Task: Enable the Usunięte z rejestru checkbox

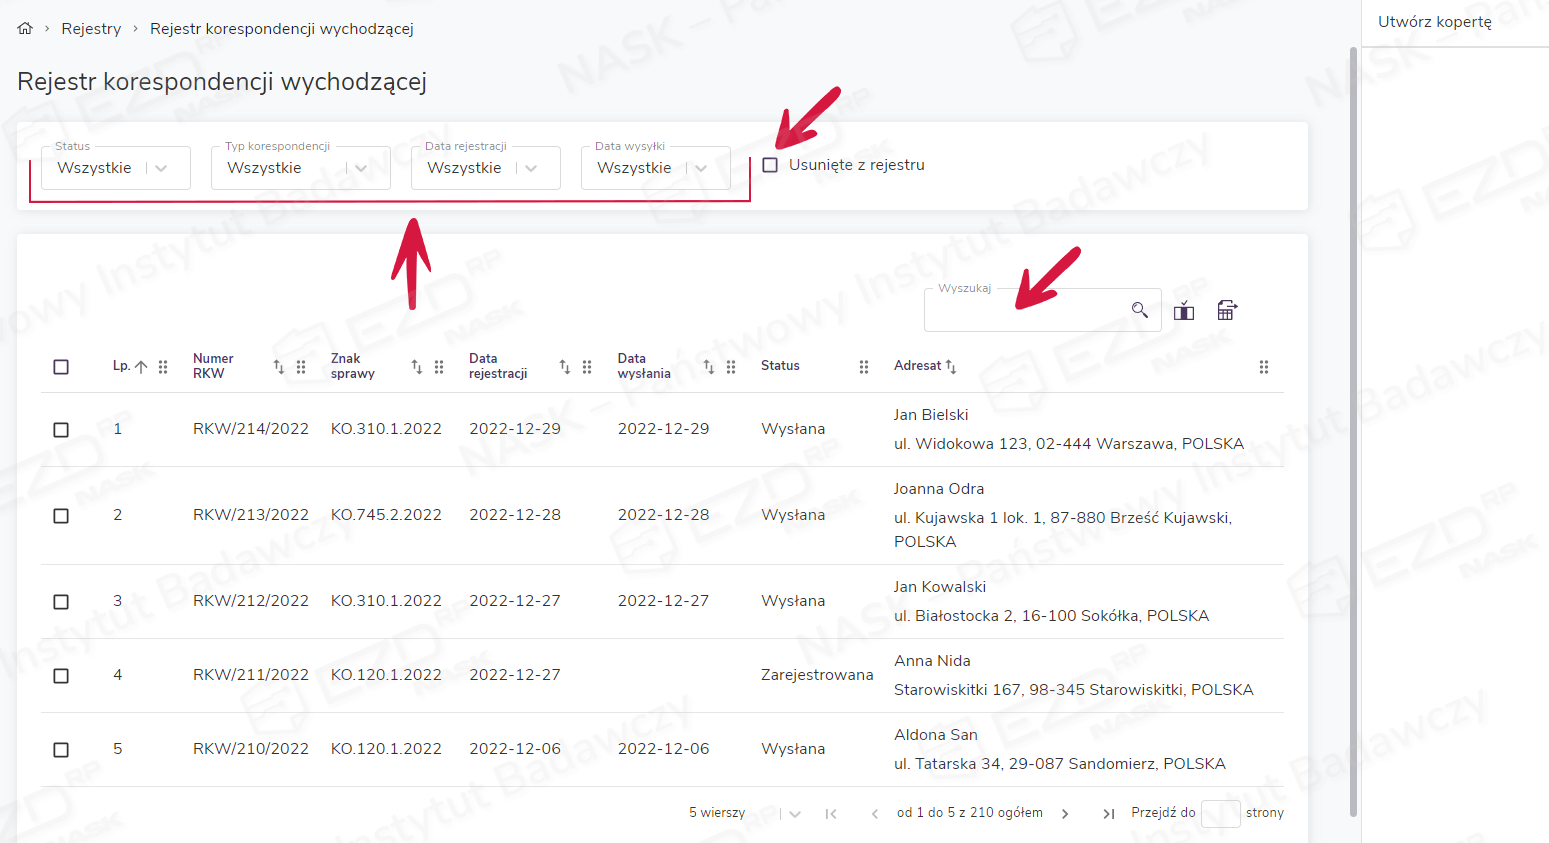Action: pyautogui.click(x=770, y=165)
